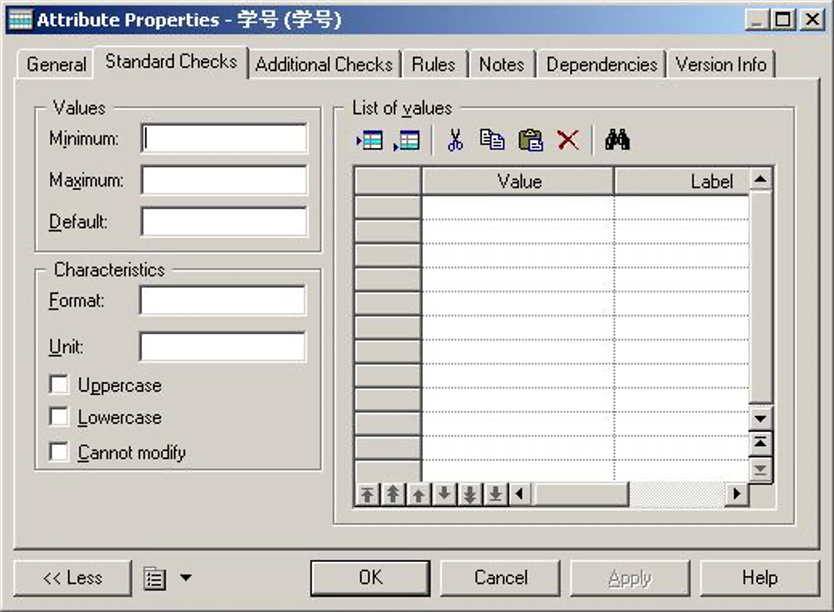Image resolution: width=834 pixels, height=612 pixels.
Task: Click the horizontal scrollbar thumb in values list
Action: pos(582,494)
